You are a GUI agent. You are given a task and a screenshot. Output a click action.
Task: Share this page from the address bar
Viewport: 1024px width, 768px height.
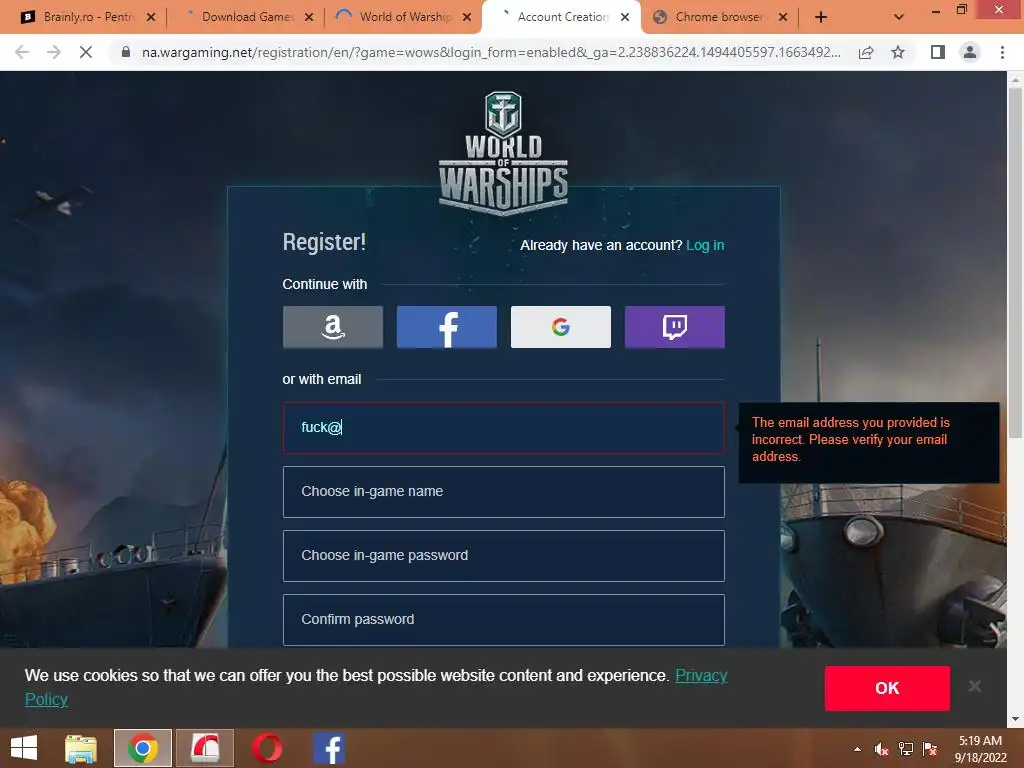tap(866, 52)
